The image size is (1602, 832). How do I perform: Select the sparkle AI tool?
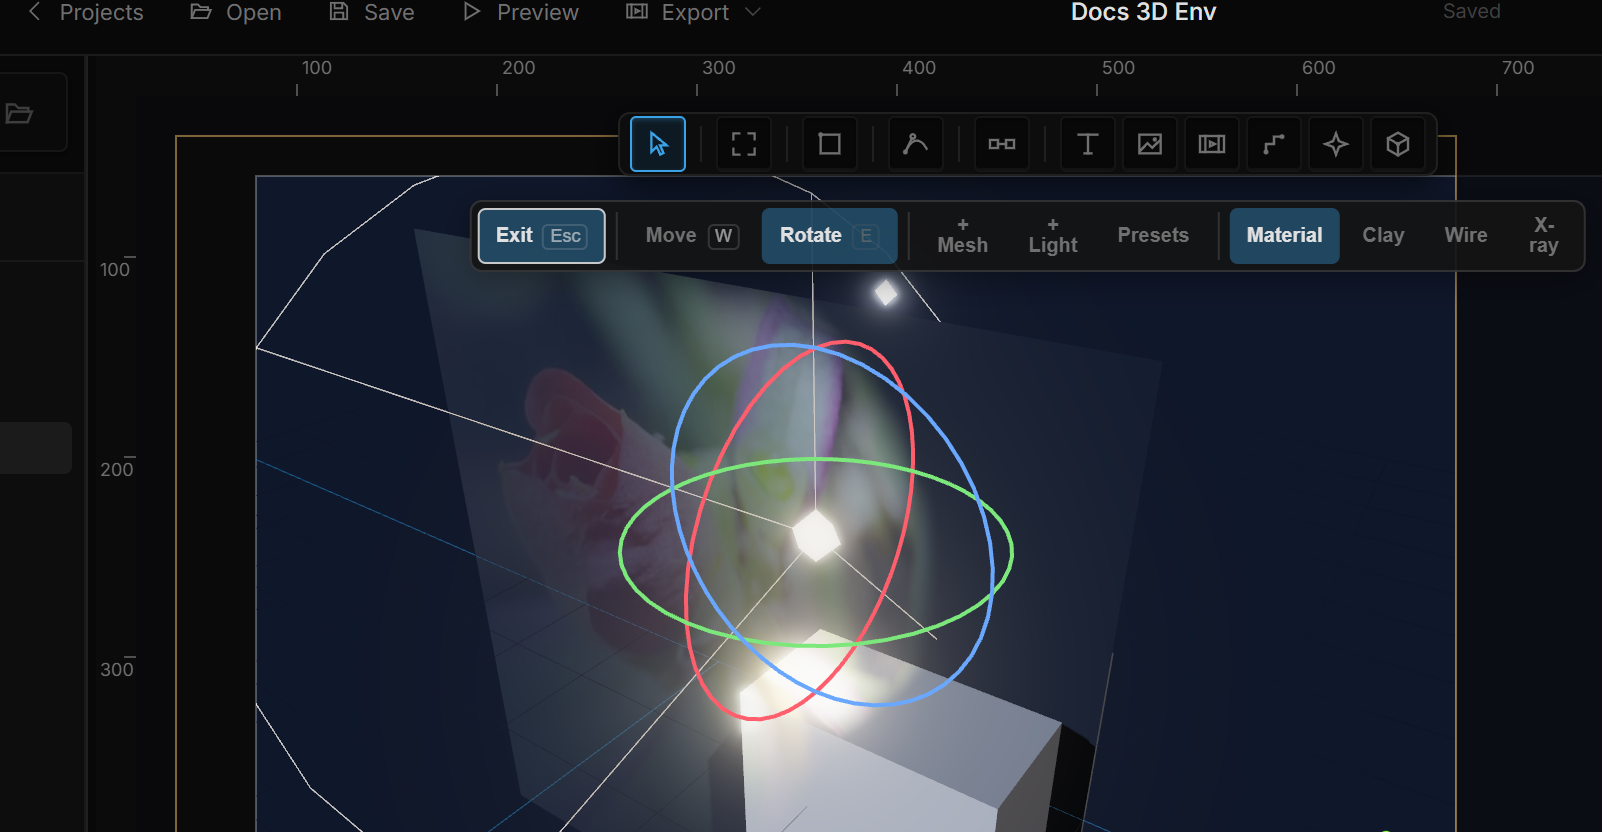1336,144
